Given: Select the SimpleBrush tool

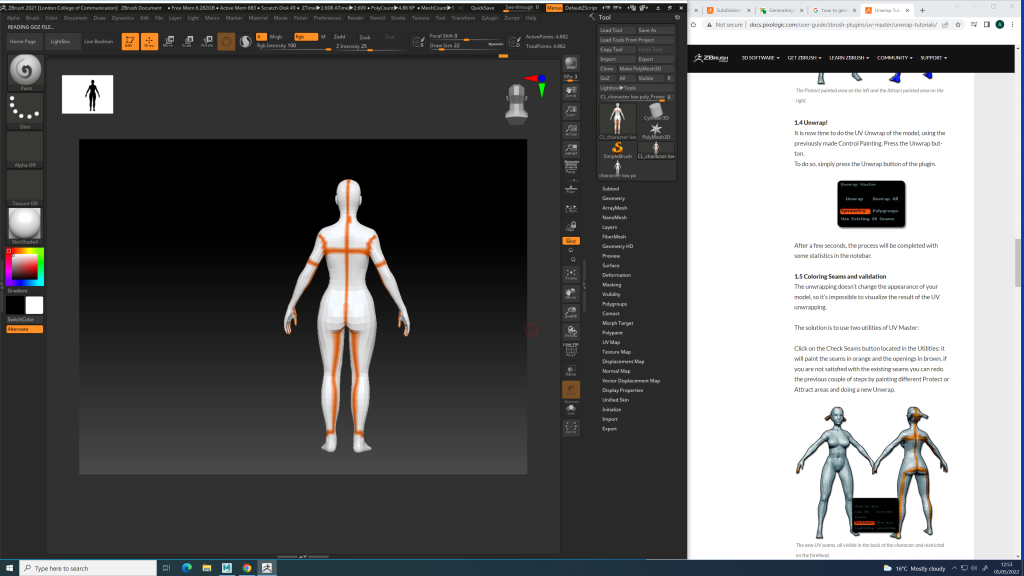Looking at the screenshot, I should (617, 150).
